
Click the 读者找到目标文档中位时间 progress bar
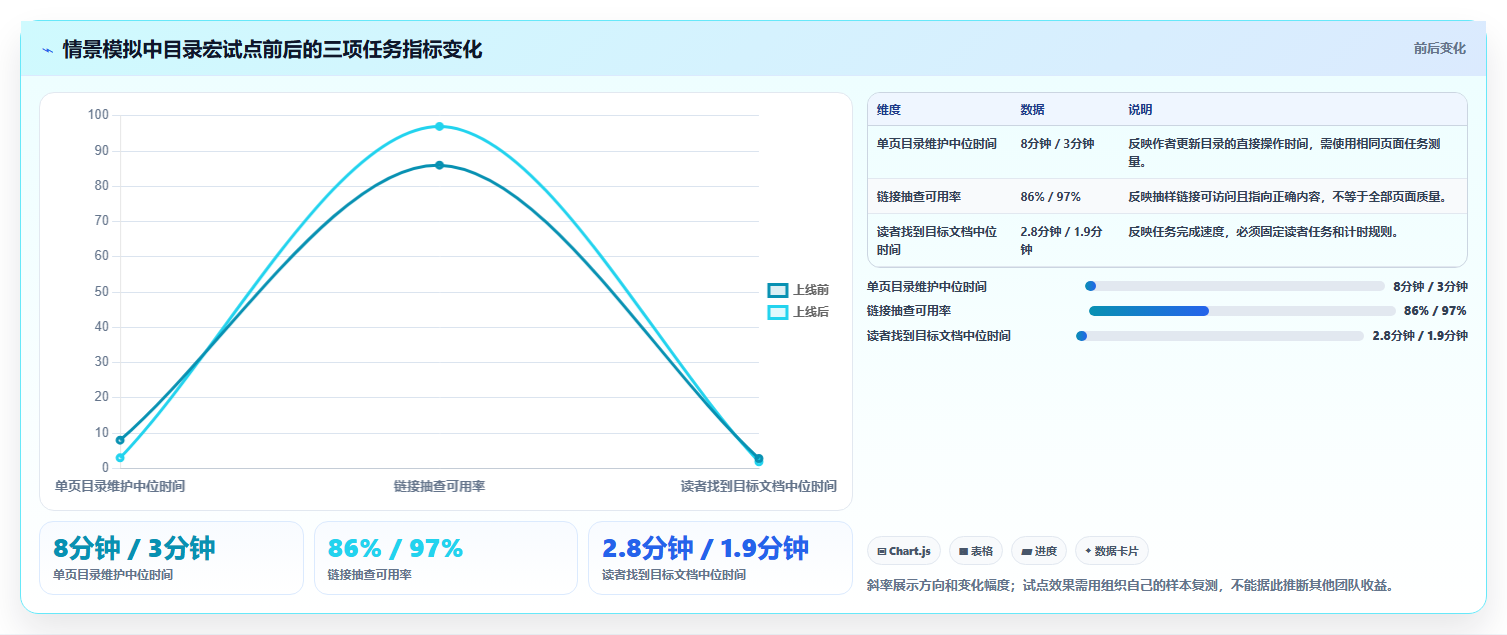click(1220, 336)
